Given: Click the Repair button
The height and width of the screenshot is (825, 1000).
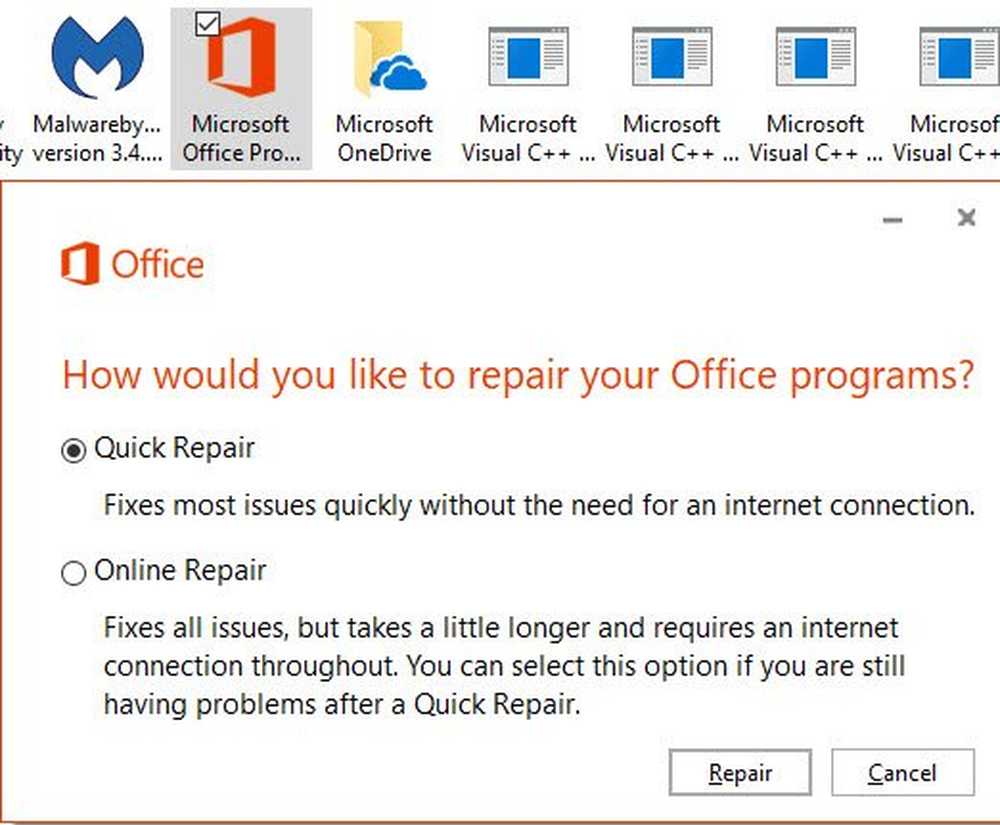Looking at the screenshot, I should click(740, 773).
